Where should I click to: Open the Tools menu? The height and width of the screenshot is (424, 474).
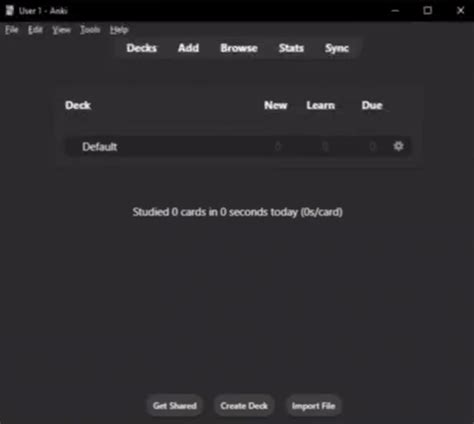pos(90,30)
